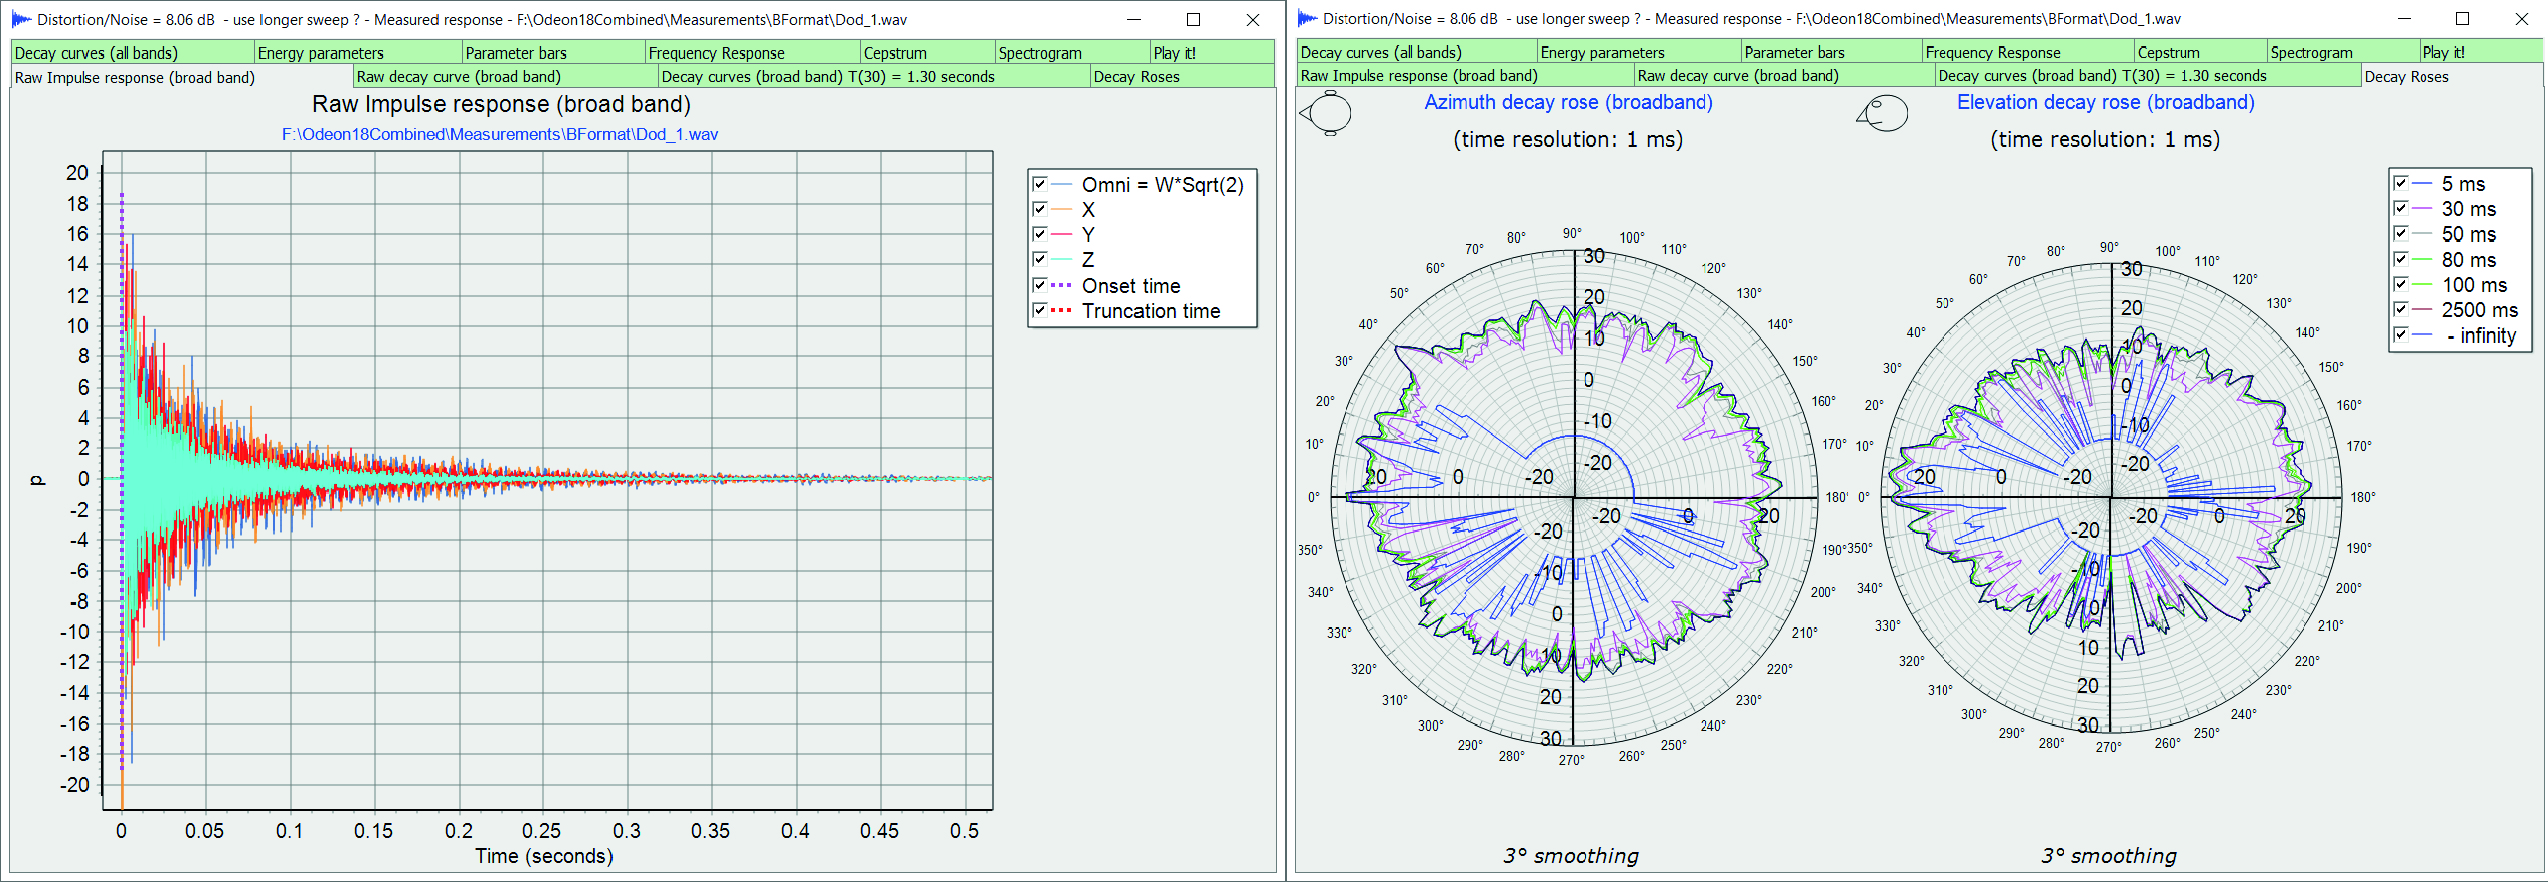Switch to Decay Roses tab in left window
The image size is (2548, 882).
coord(1136,77)
